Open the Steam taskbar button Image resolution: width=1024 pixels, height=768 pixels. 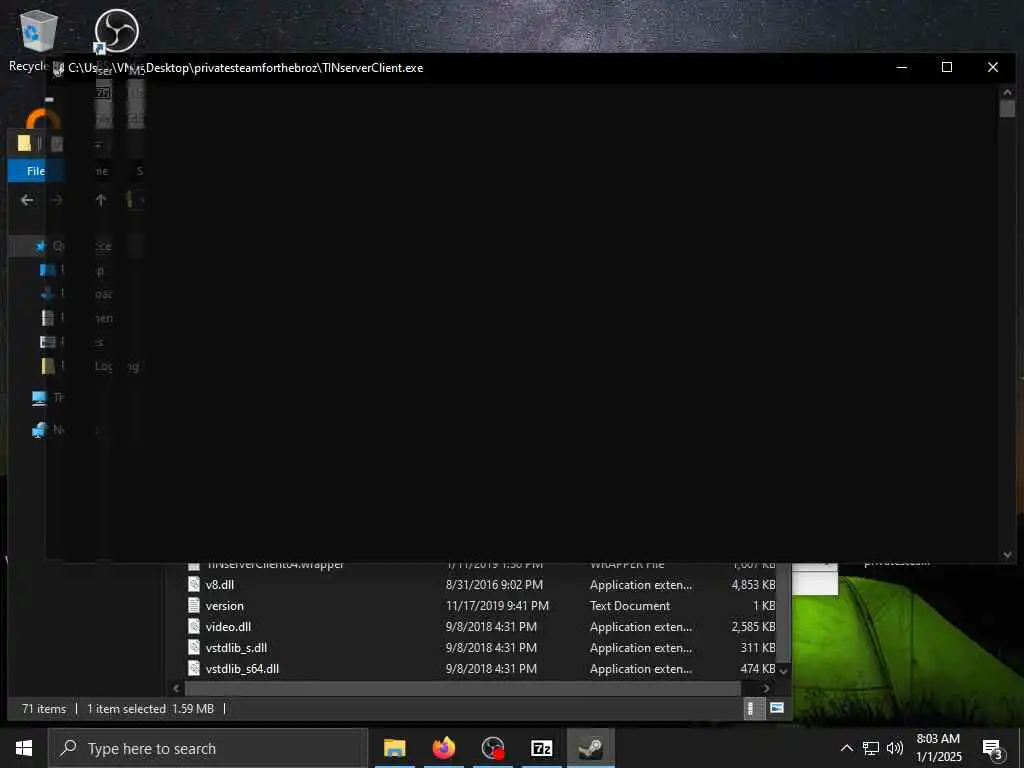click(590, 748)
